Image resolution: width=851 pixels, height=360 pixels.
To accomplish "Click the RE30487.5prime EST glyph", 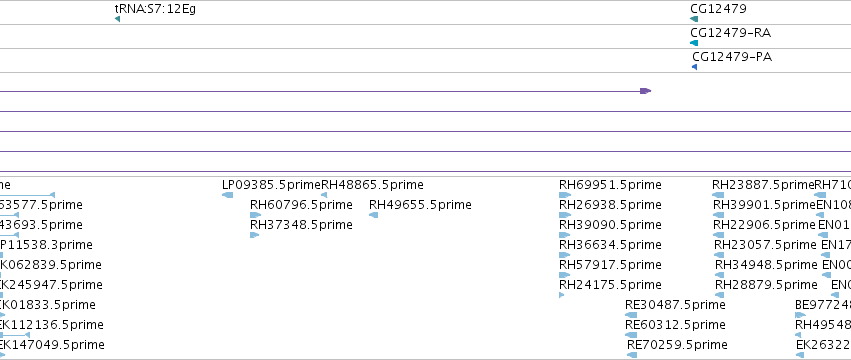I will [x=631, y=315].
